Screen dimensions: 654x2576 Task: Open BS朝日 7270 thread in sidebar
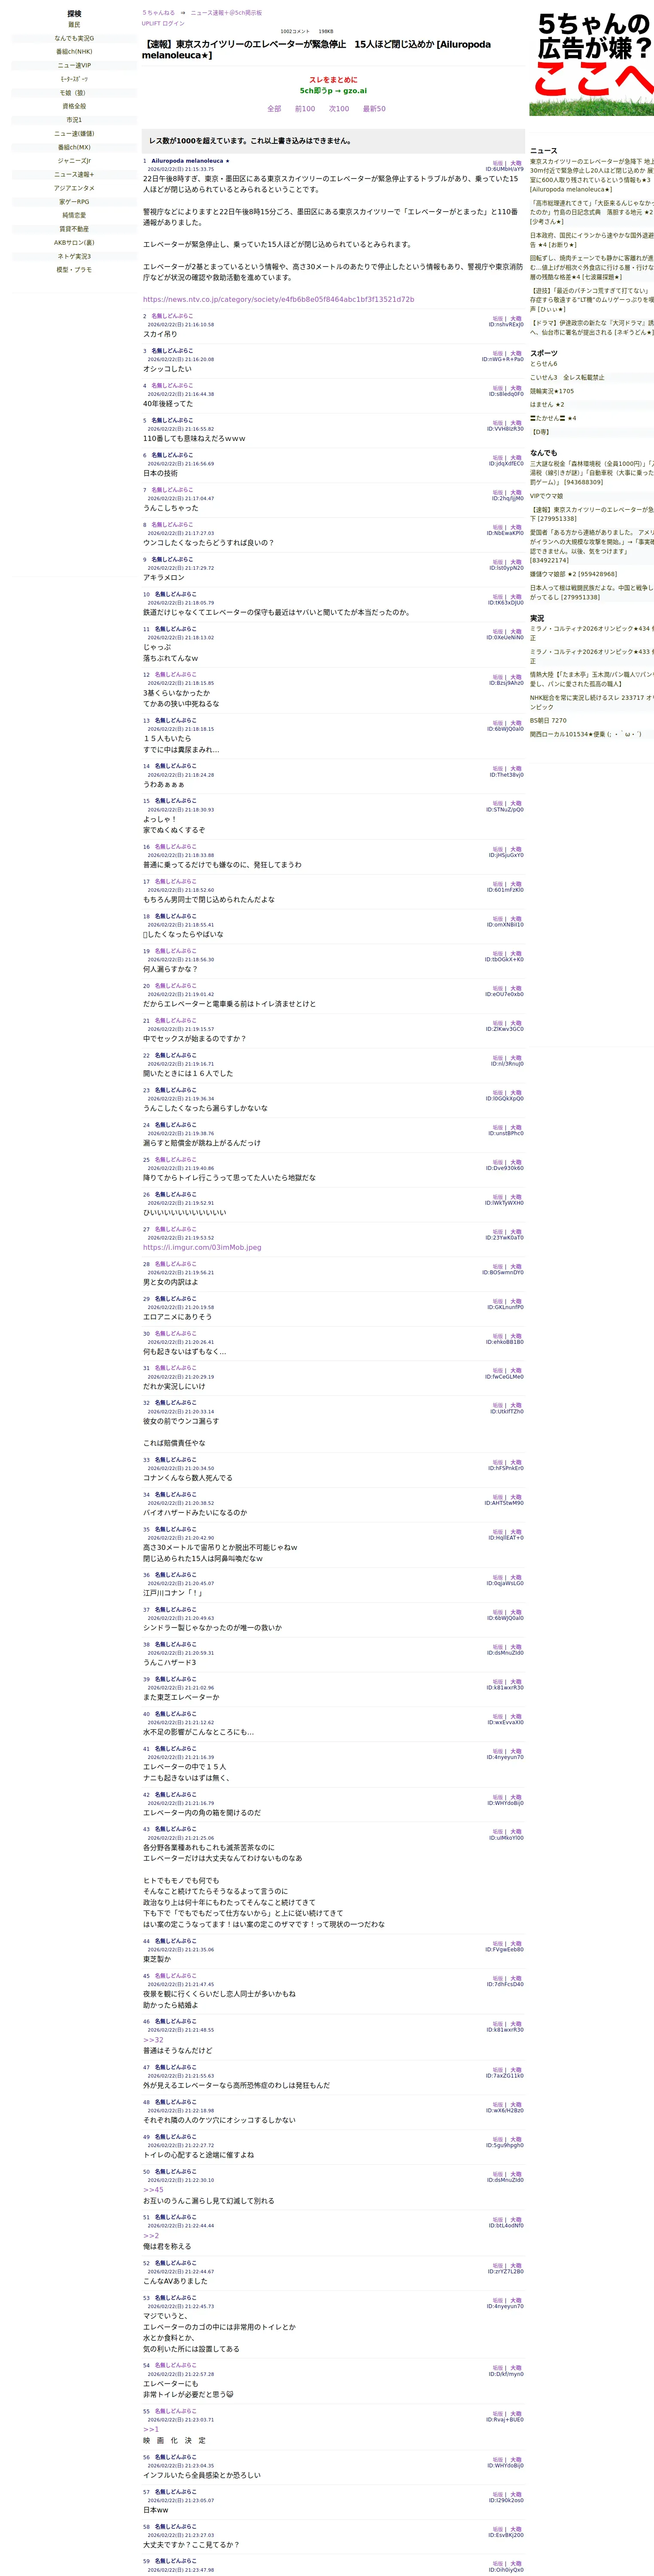pos(548,720)
